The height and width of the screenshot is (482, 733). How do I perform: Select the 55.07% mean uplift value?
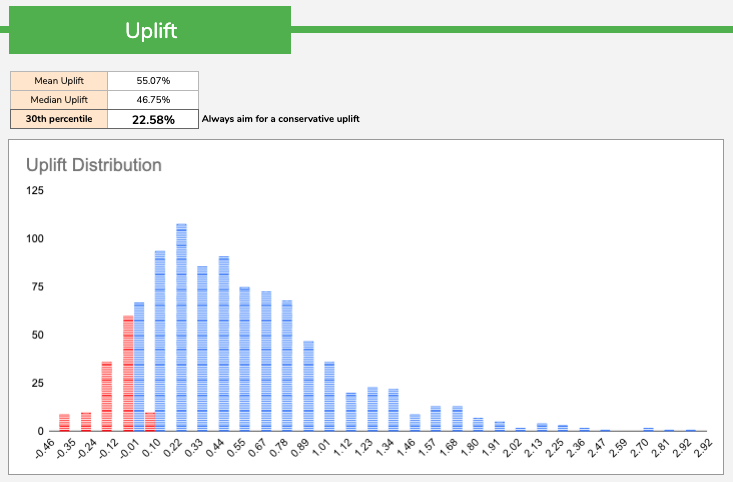153,81
